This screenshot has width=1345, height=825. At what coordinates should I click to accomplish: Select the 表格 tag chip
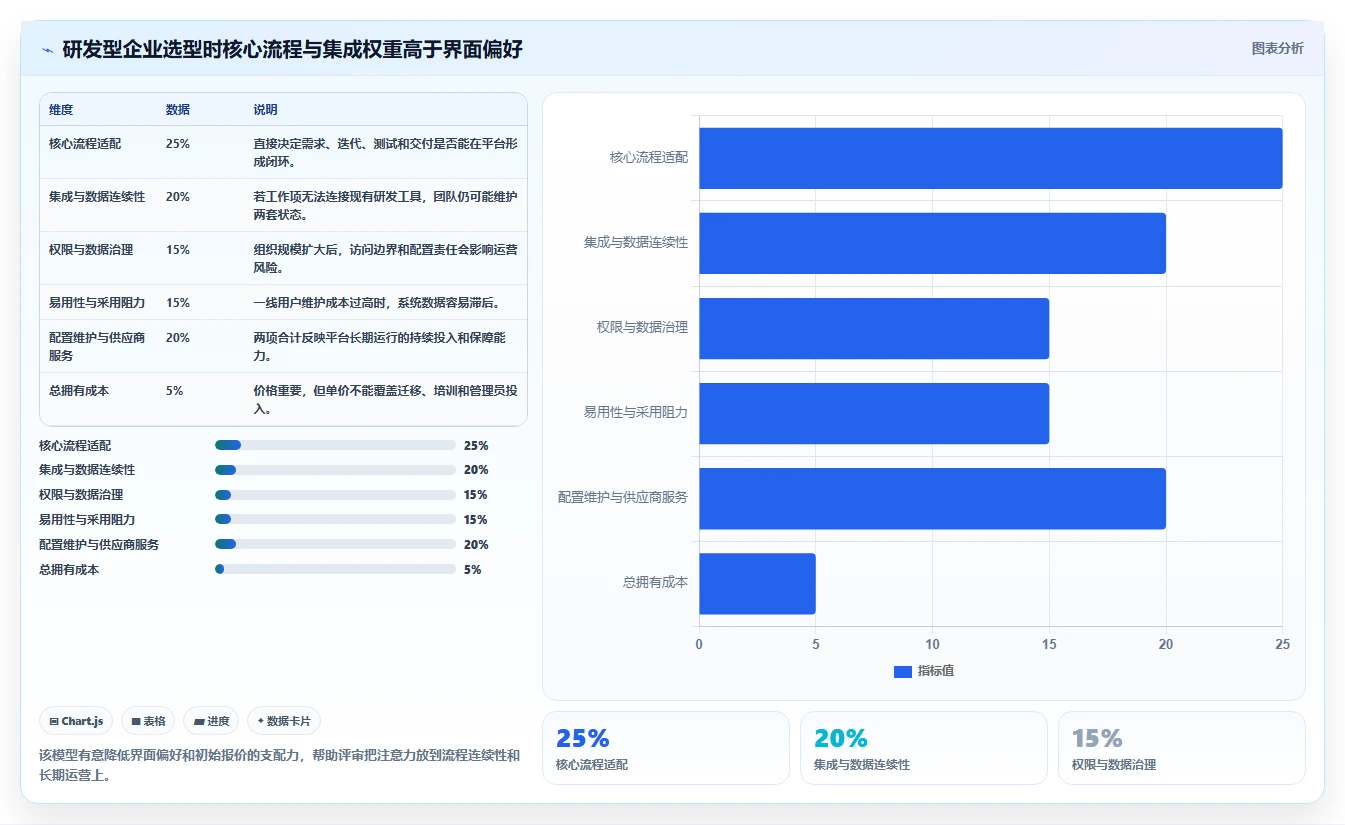pyautogui.click(x=148, y=721)
